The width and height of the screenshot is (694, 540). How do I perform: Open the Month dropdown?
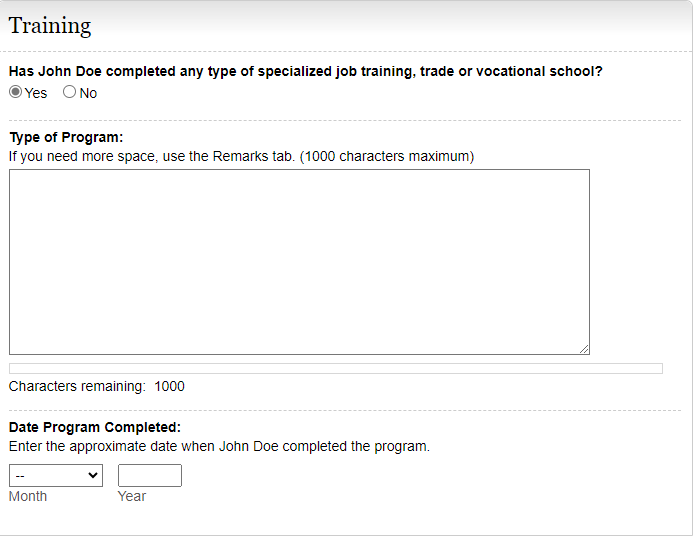point(55,476)
